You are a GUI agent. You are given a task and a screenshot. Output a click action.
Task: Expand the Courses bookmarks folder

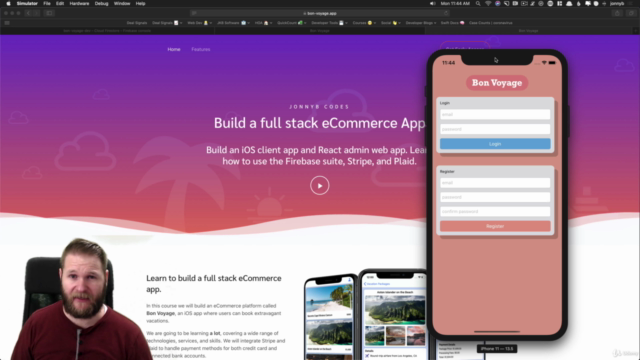coord(364,23)
